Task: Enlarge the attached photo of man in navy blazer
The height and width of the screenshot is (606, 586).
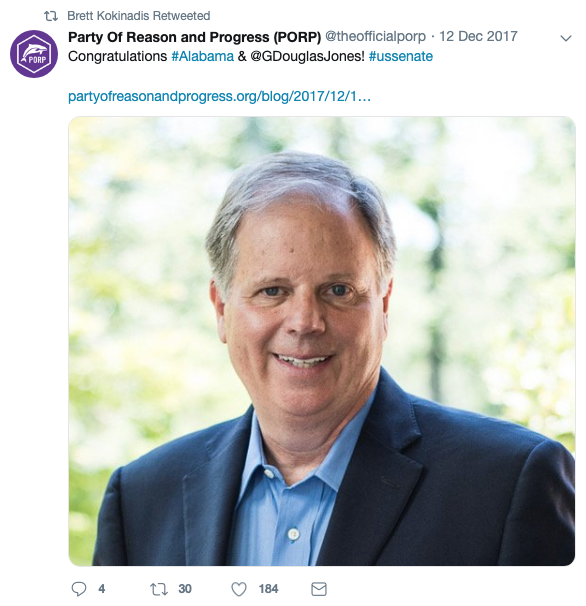Action: point(322,341)
